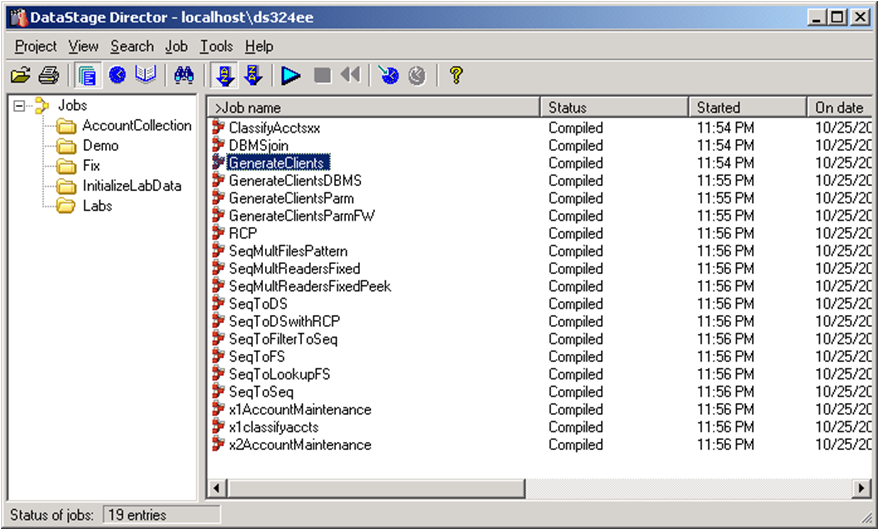Open the Schedule view clock icon
Viewport: 879px width, 530px height.
[x=118, y=75]
